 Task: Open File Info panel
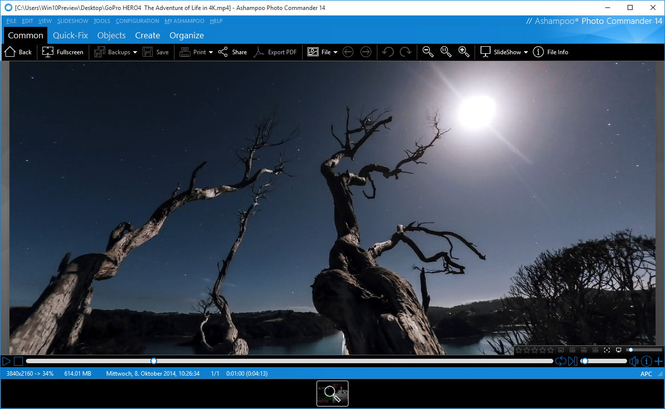tap(550, 52)
